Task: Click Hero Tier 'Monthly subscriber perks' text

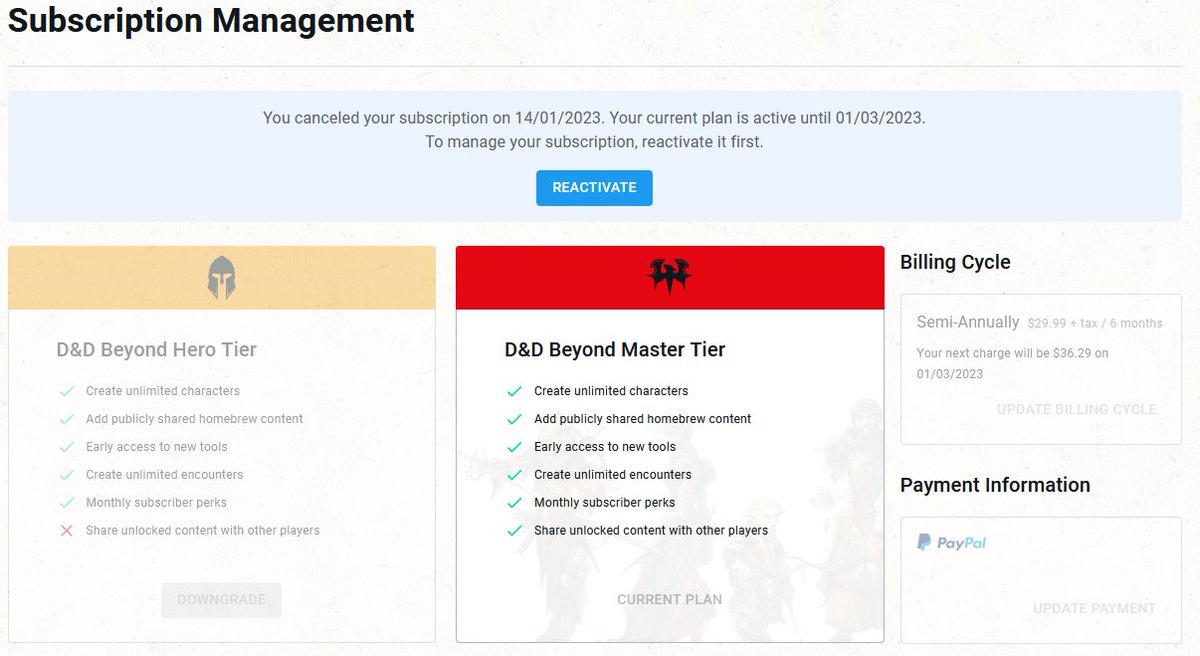Action: pyautogui.click(x=156, y=503)
